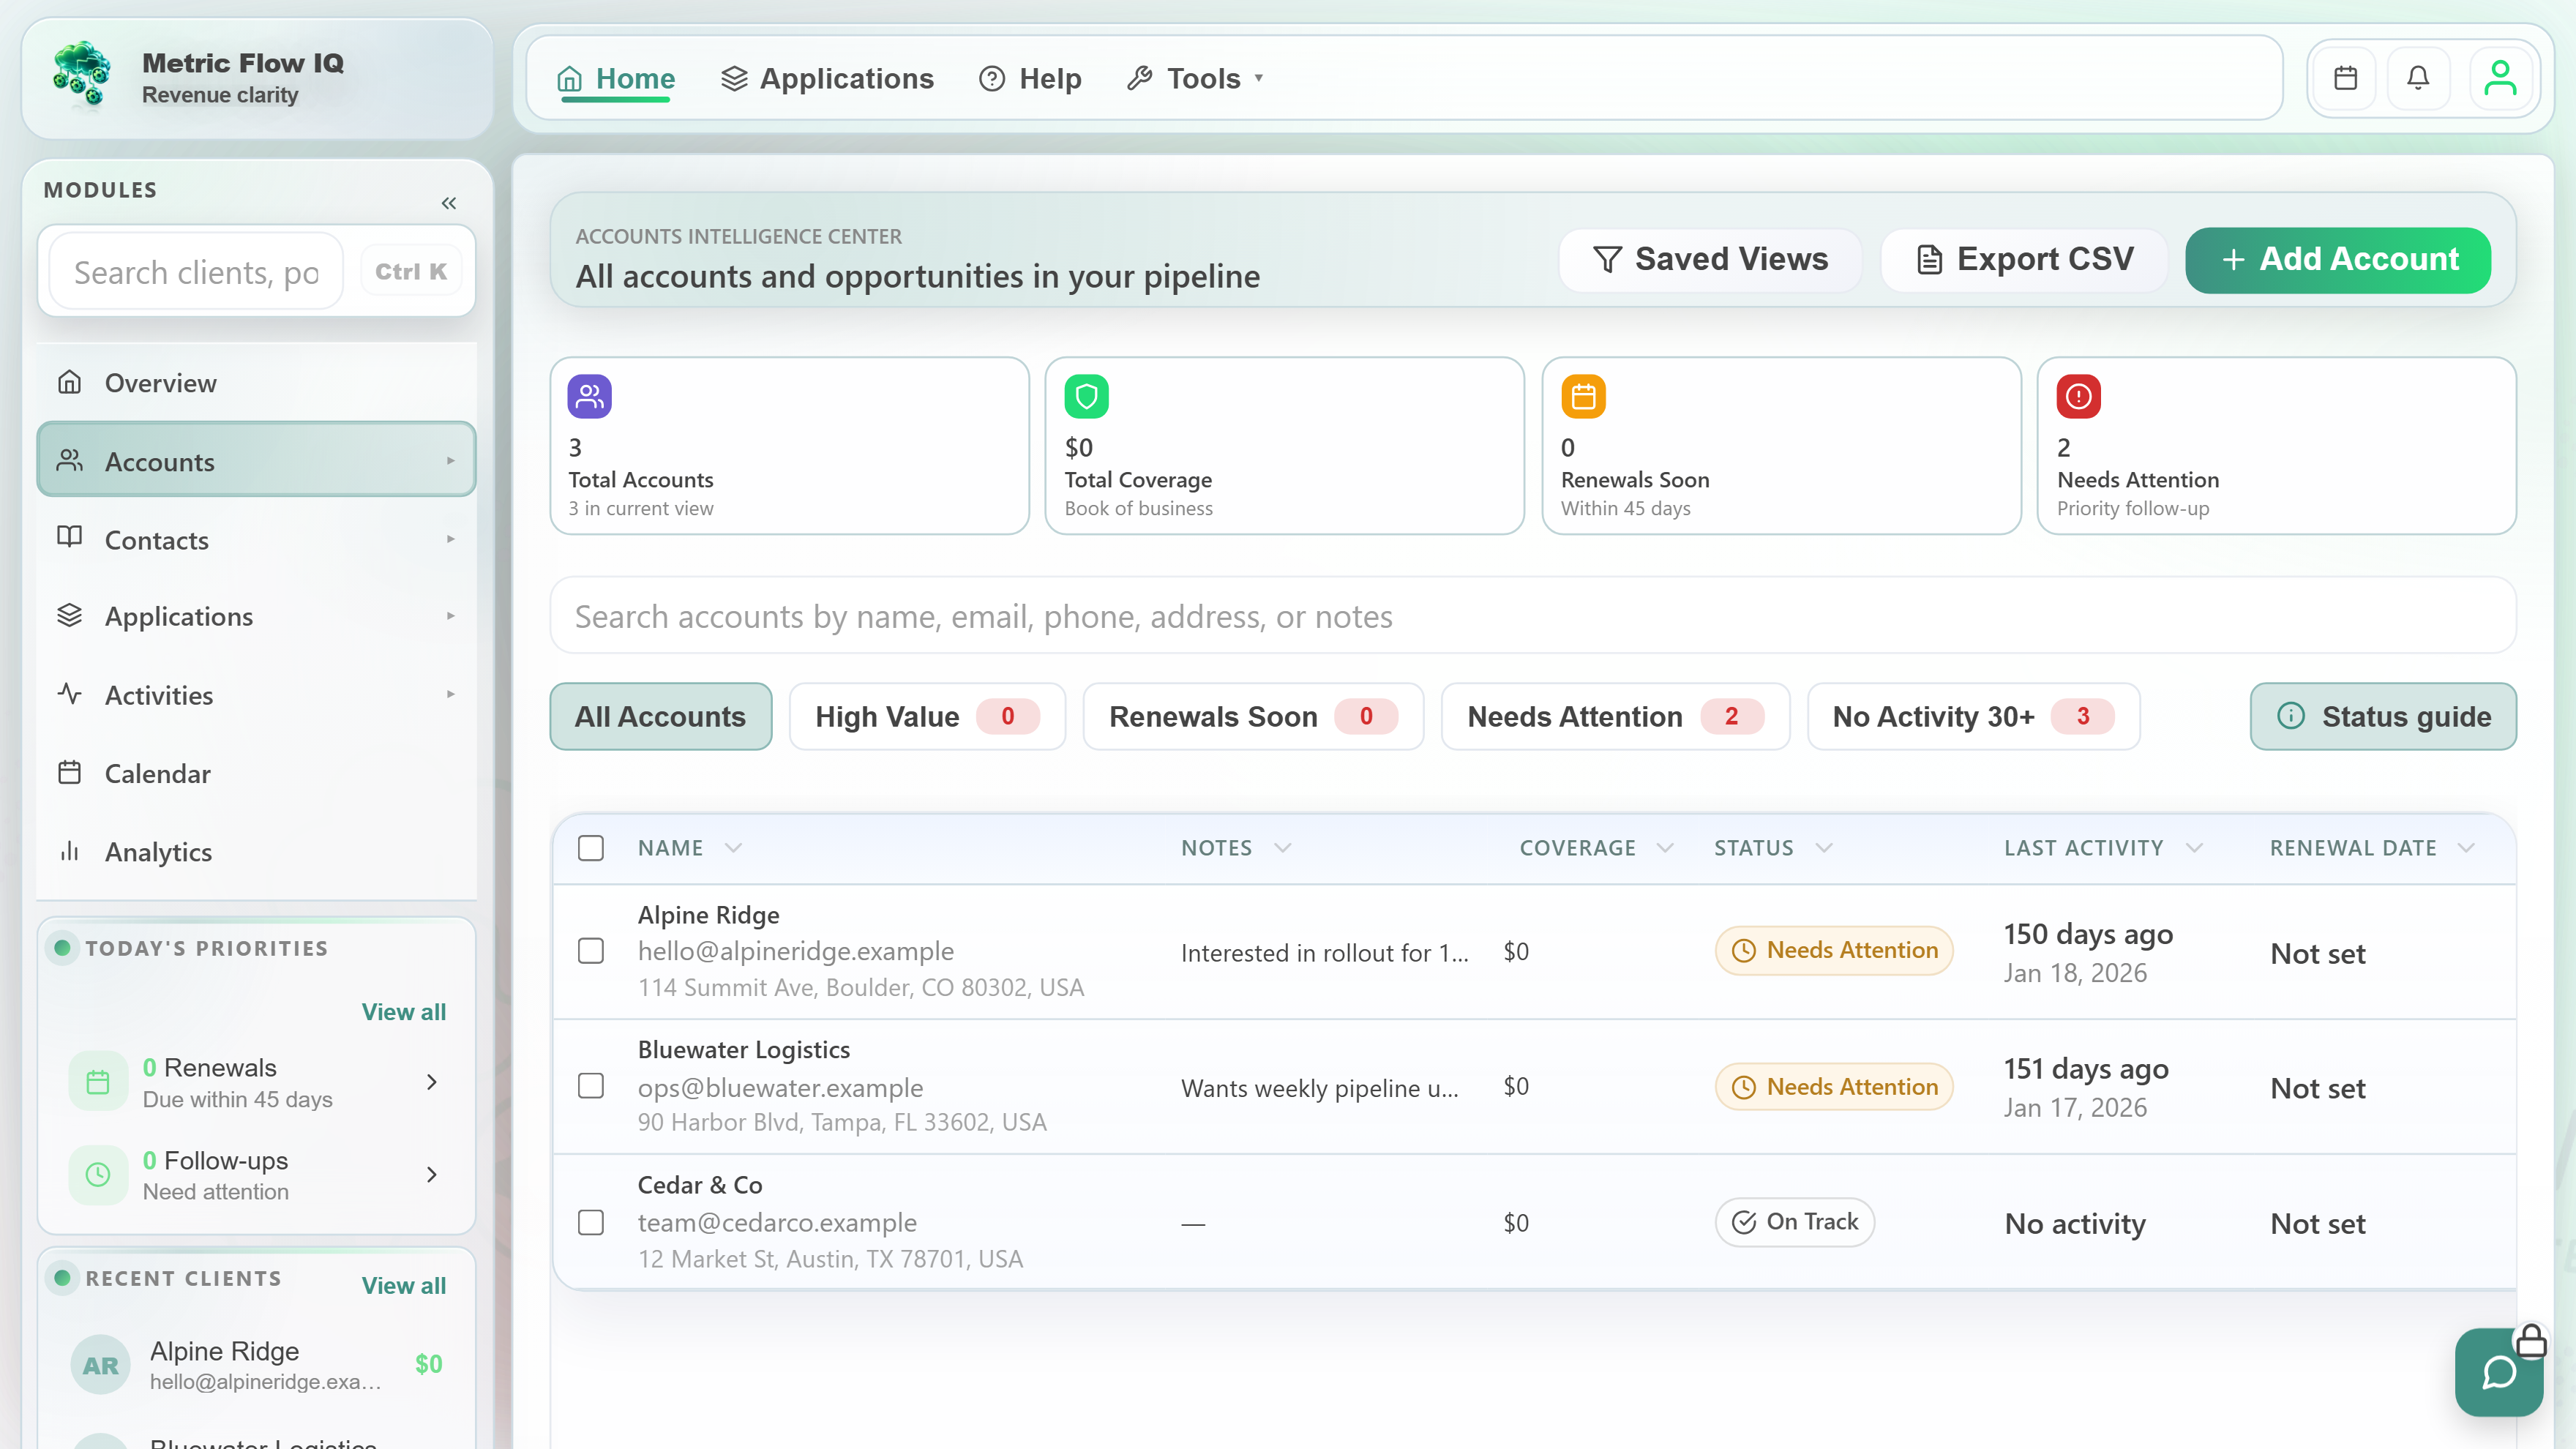
Task: Click the Calendar icon in sidebar modules
Action: point(69,772)
